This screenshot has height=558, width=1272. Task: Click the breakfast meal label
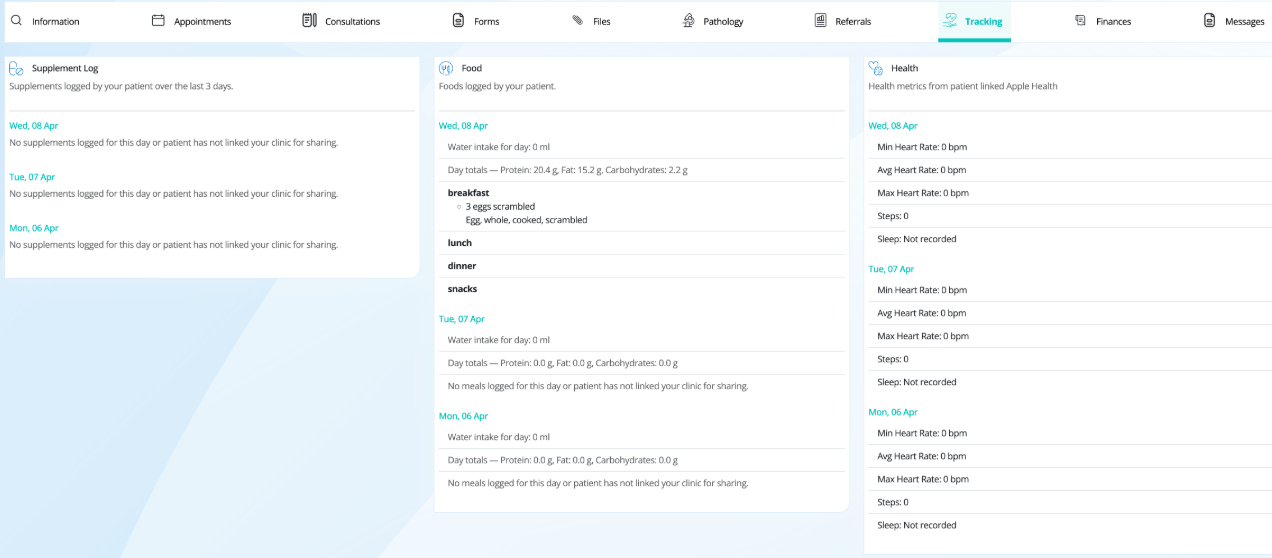[468, 193]
